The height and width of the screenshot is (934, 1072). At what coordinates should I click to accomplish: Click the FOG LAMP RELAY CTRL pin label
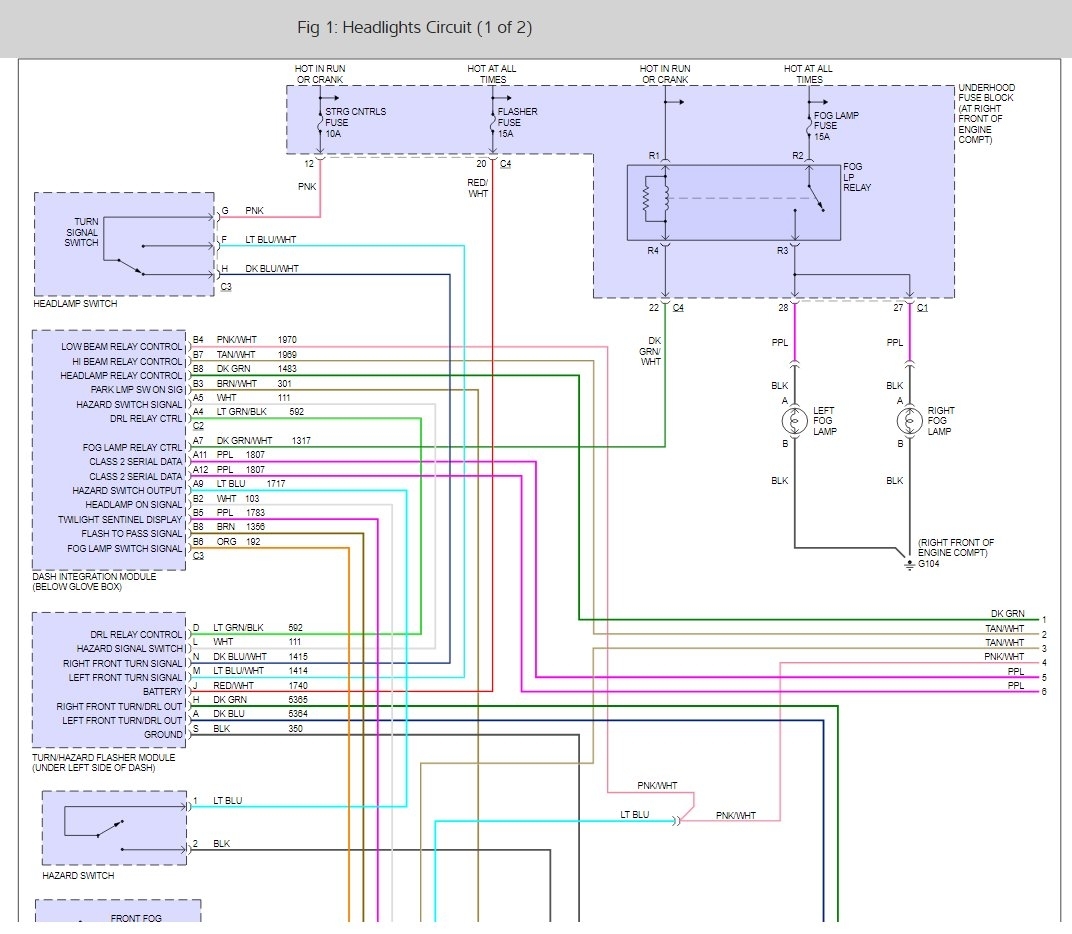[133, 447]
